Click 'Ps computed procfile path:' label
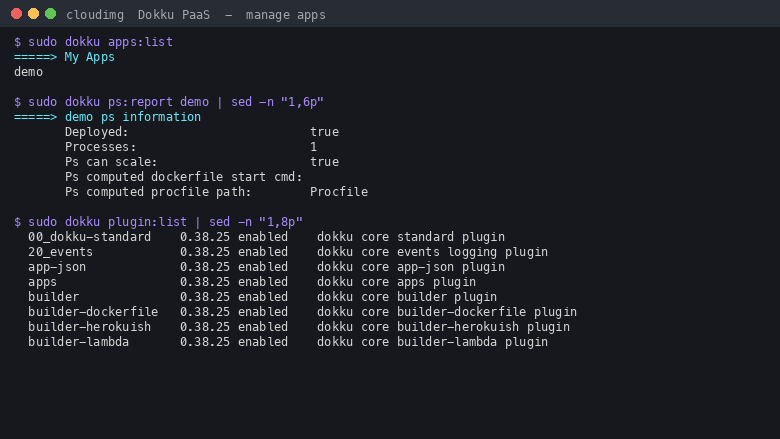This screenshot has height=439, width=780. point(158,192)
